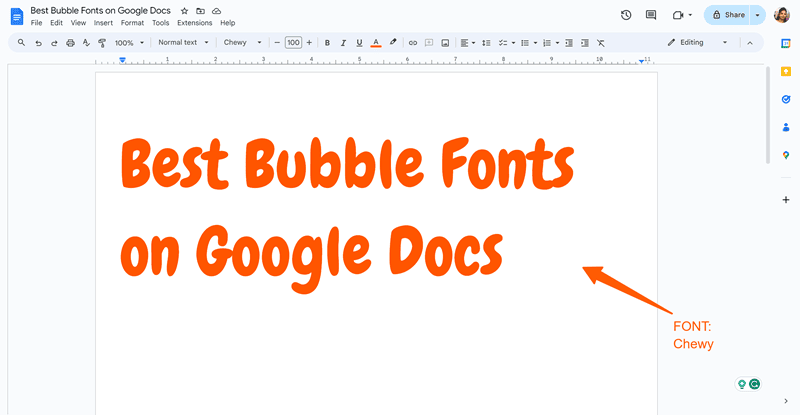The width and height of the screenshot is (800, 415).
Task: Toggle bold formatting
Action: [x=327, y=43]
